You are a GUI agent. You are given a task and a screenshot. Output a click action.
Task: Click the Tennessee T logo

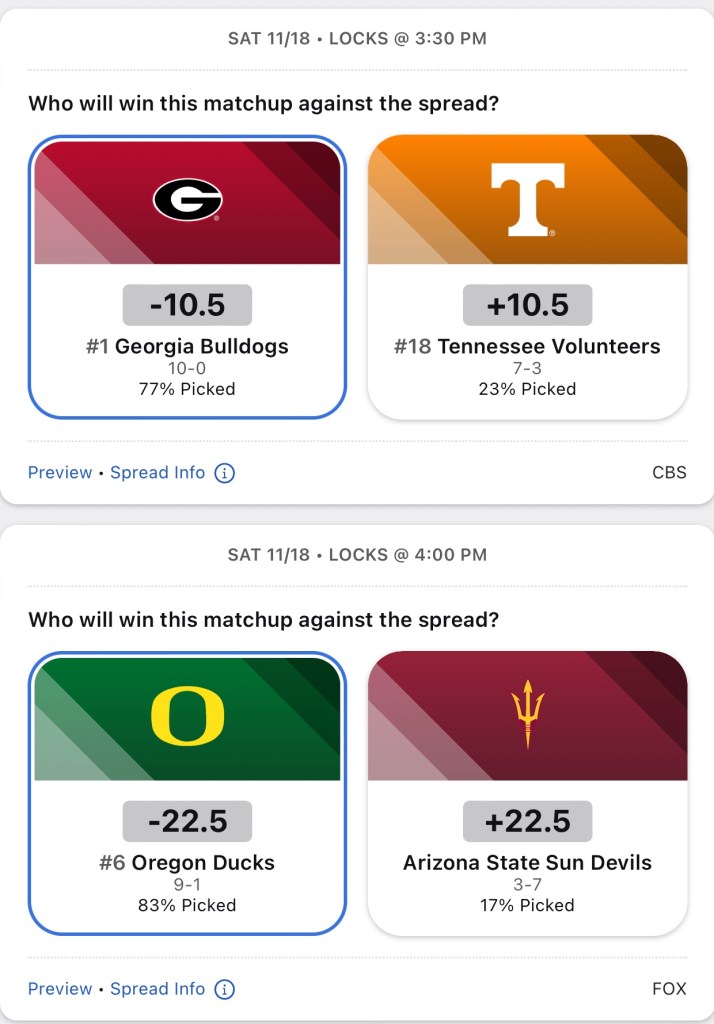pyautogui.click(x=527, y=200)
